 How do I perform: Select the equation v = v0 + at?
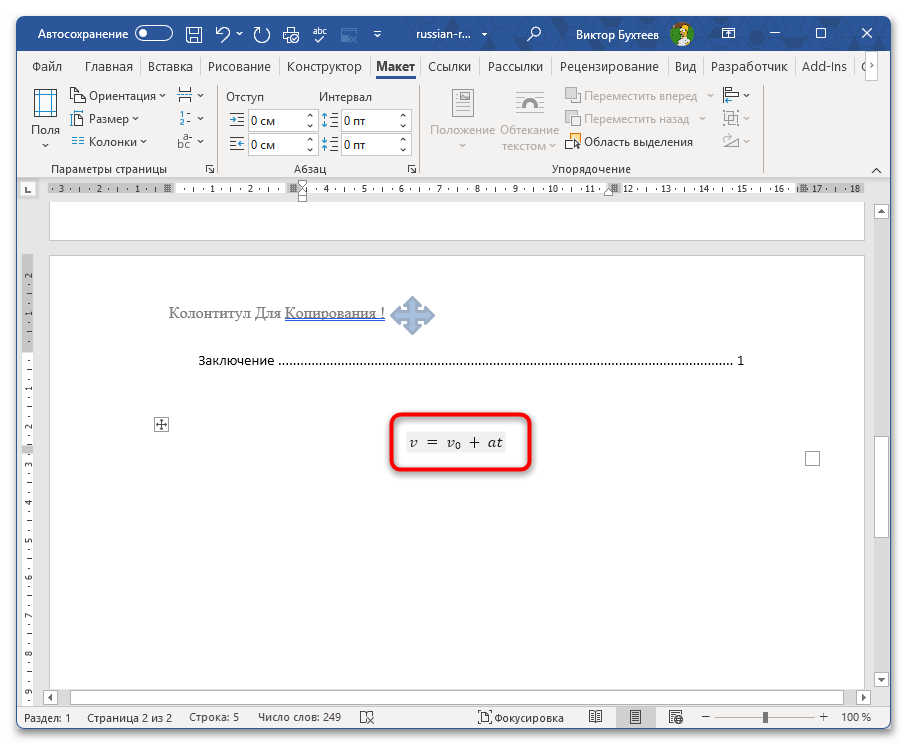(456, 442)
